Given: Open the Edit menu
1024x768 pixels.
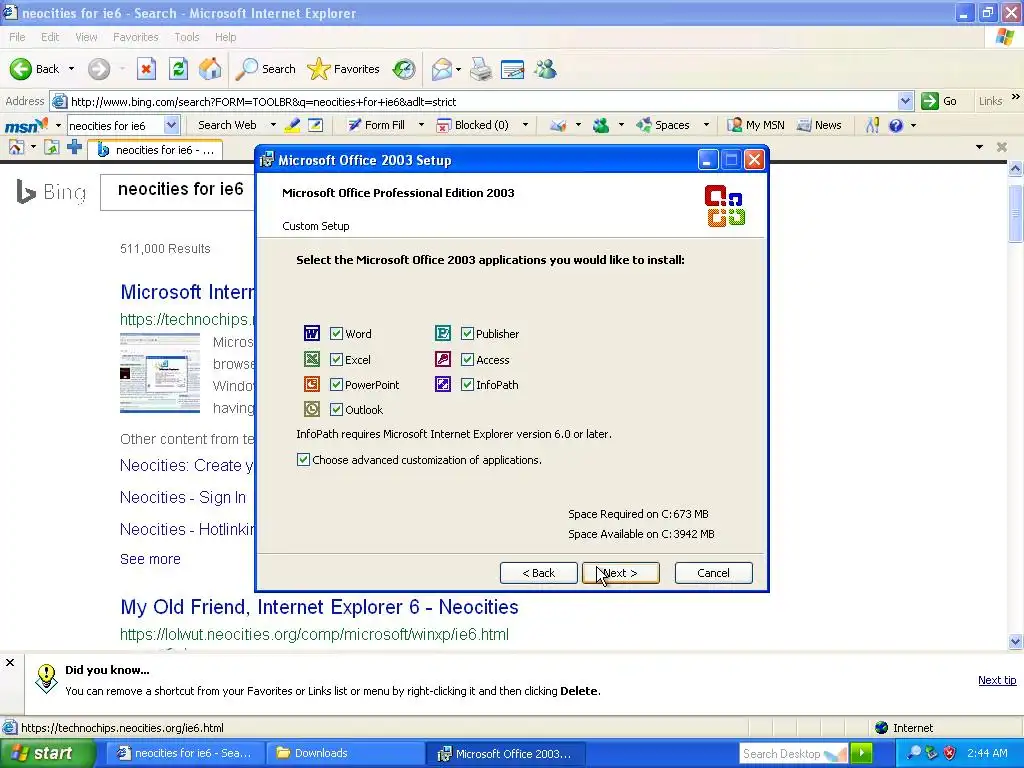Looking at the screenshot, I should (50, 37).
